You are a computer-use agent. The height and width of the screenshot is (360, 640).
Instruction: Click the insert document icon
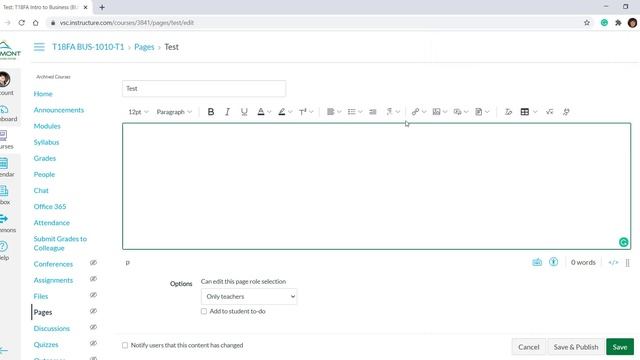(x=479, y=112)
